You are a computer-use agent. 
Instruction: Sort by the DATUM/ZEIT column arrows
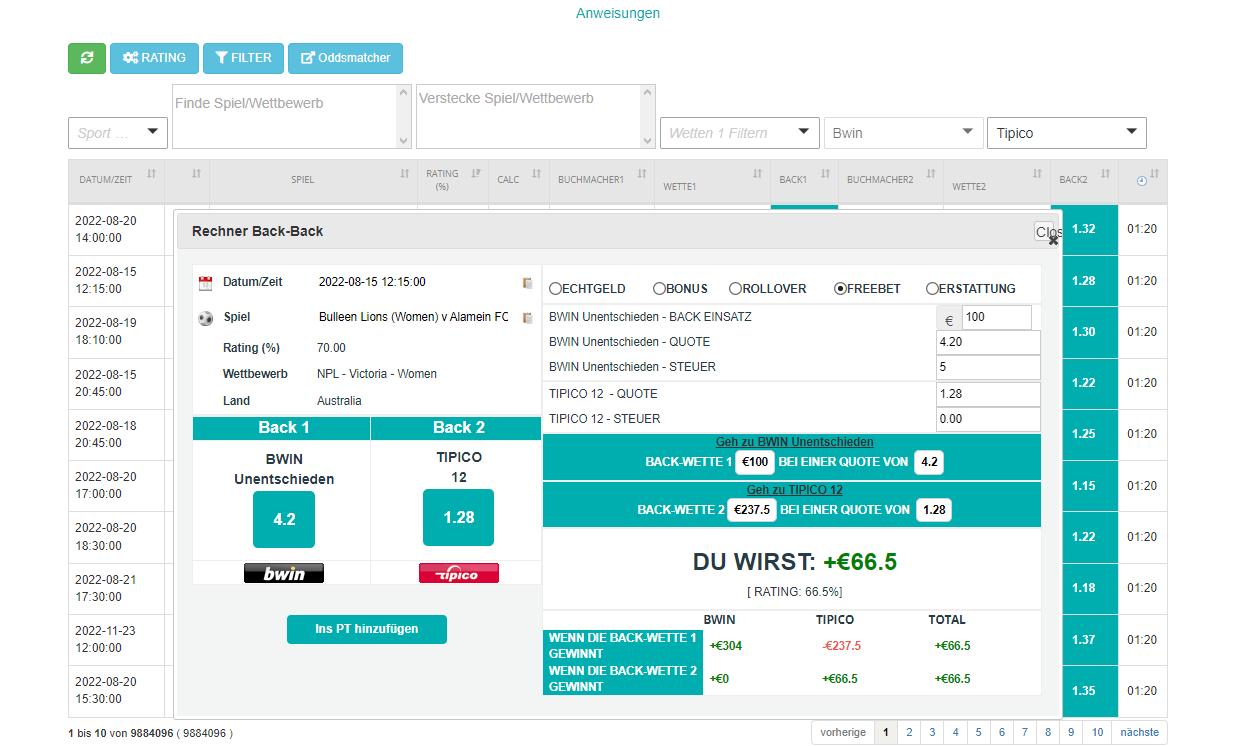[x=151, y=174]
